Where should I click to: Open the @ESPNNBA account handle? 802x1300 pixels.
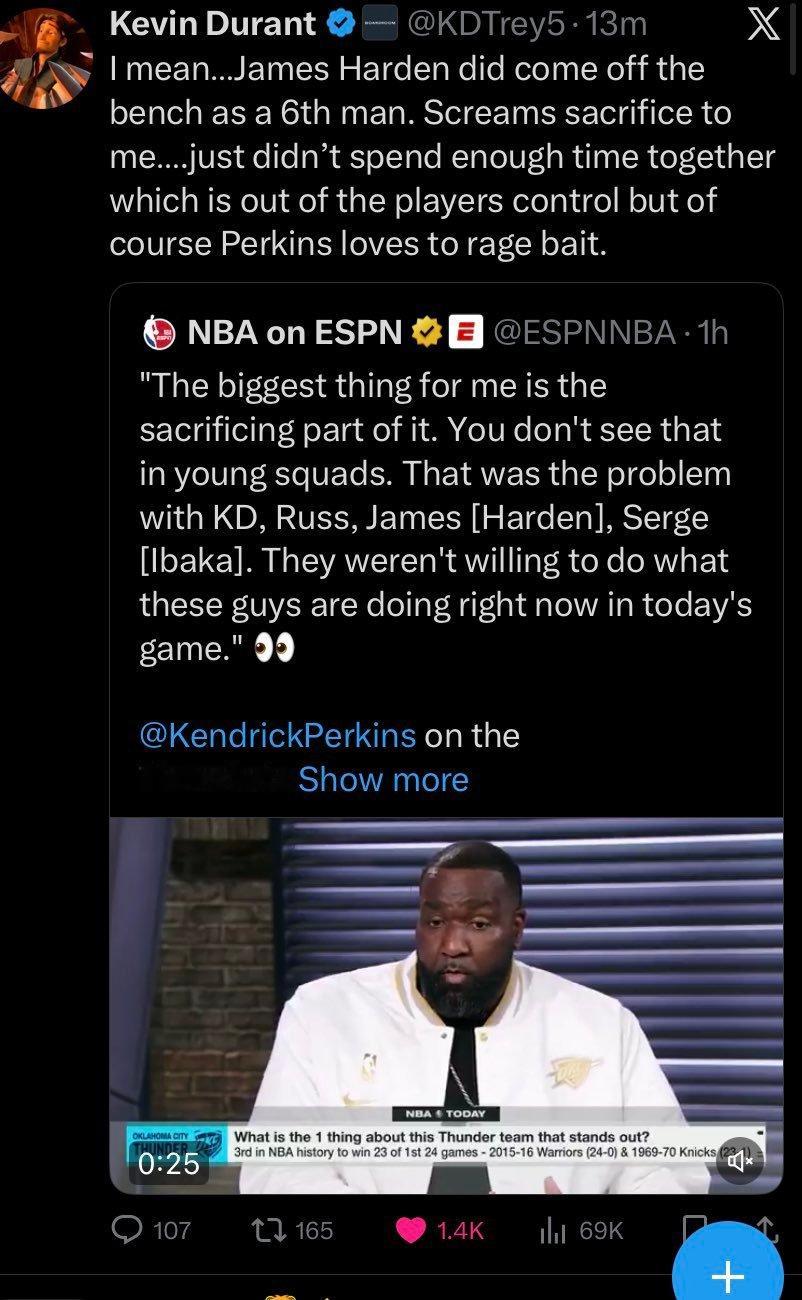pos(584,332)
